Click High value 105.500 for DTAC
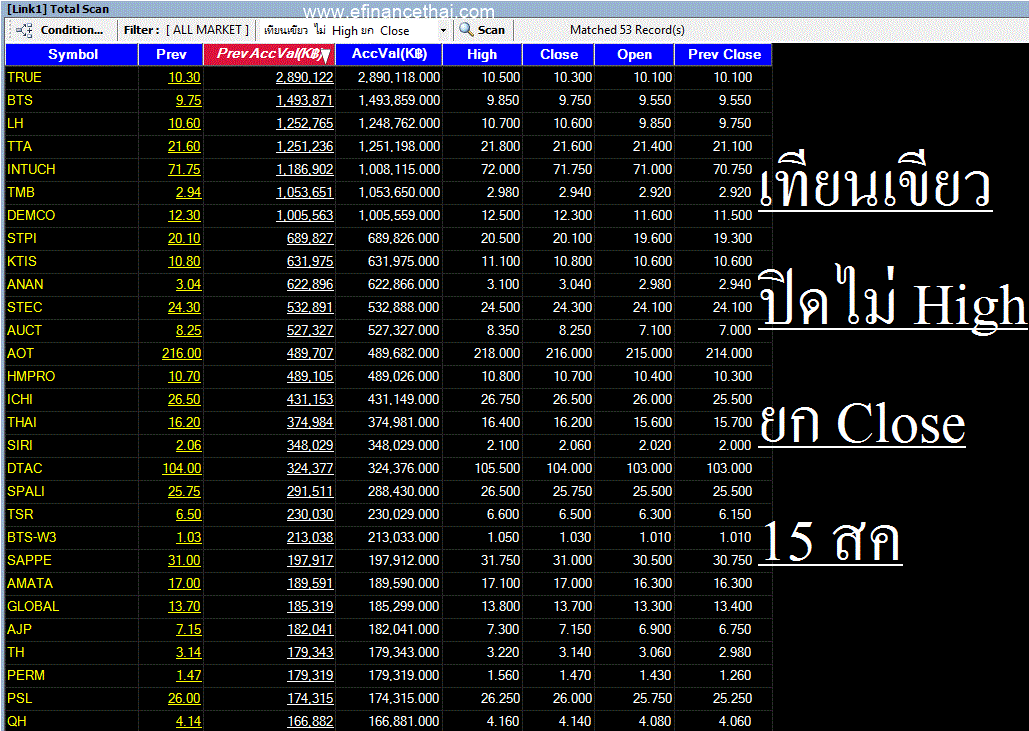Viewport: 1029px width, 731px height. tap(497, 468)
